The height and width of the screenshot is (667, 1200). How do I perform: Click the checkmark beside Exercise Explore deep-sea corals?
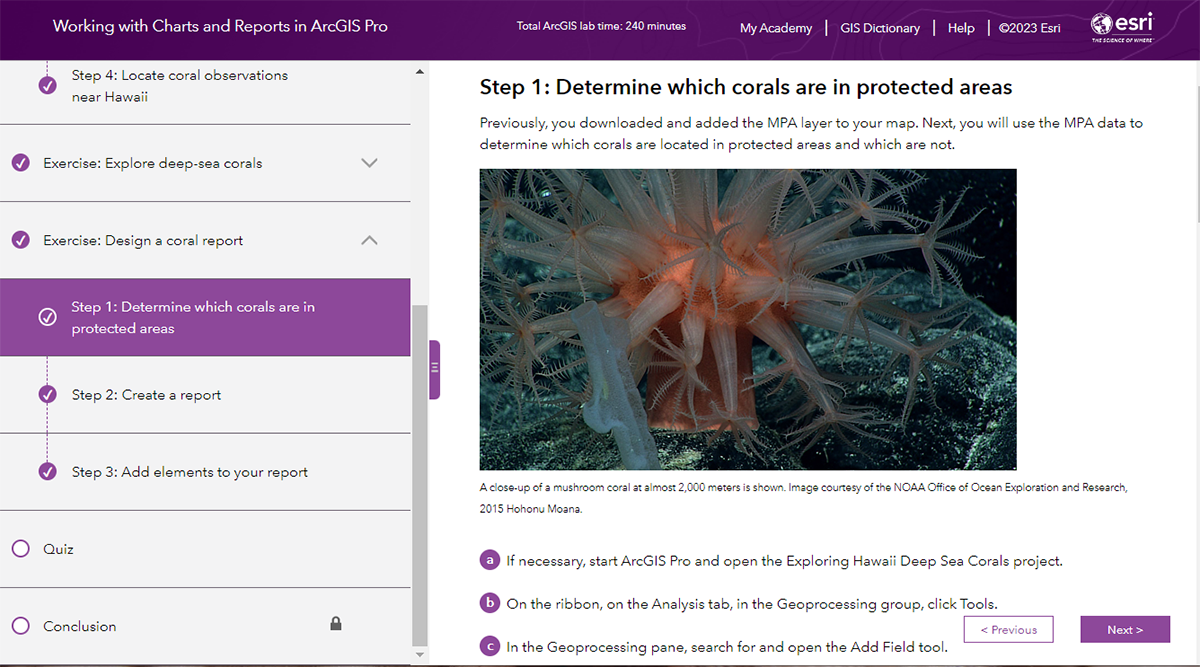pos(22,162)
